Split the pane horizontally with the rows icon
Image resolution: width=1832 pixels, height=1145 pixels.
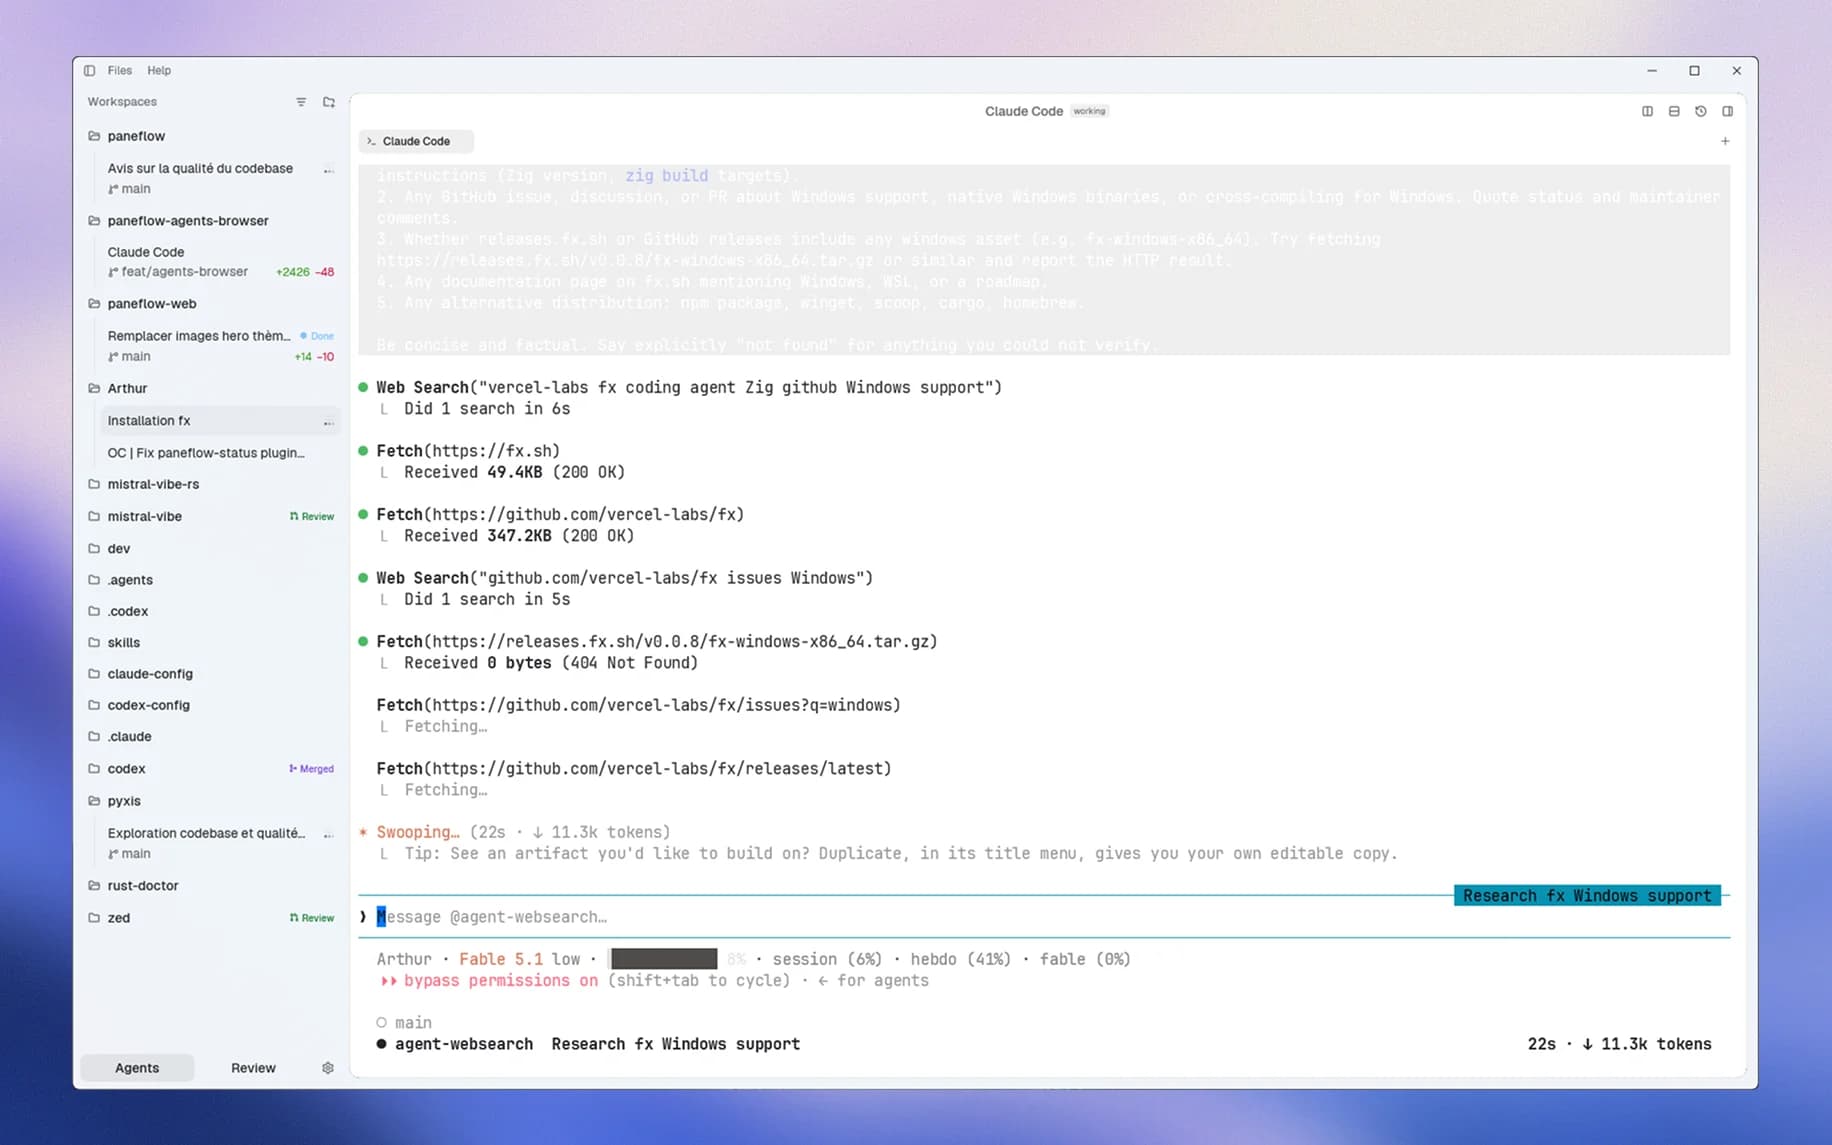1674,111
